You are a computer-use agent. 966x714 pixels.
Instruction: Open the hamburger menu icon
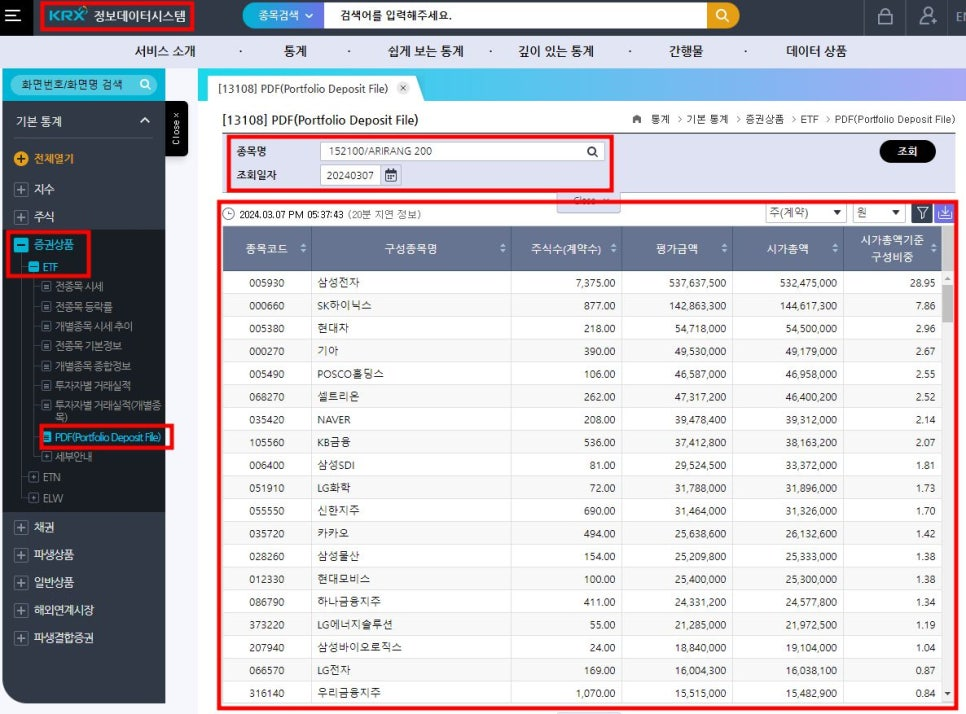[x=13, y=15]
